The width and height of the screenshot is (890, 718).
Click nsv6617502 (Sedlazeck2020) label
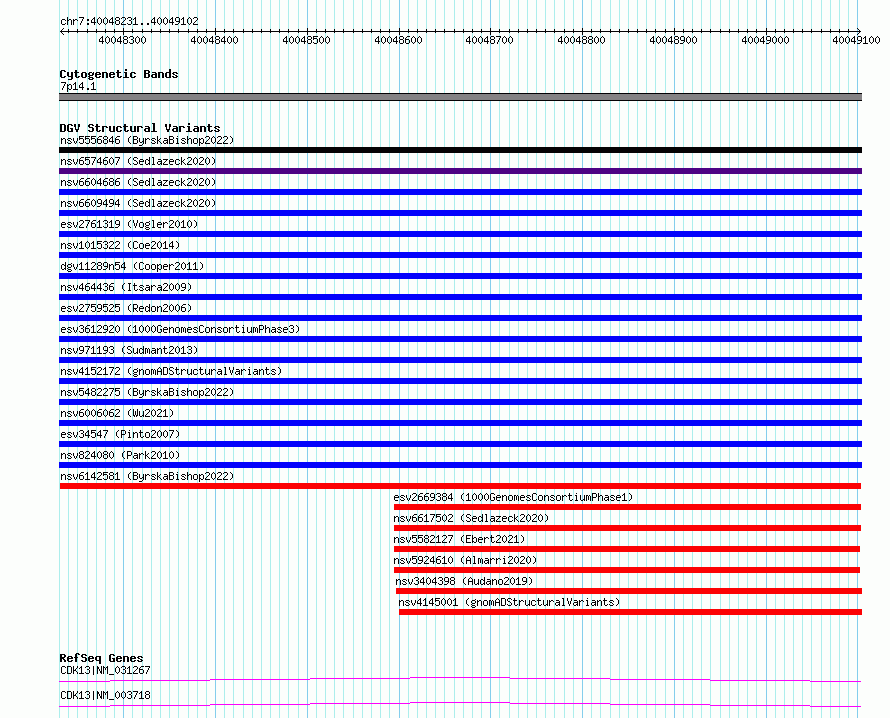(x=471, y=518)
